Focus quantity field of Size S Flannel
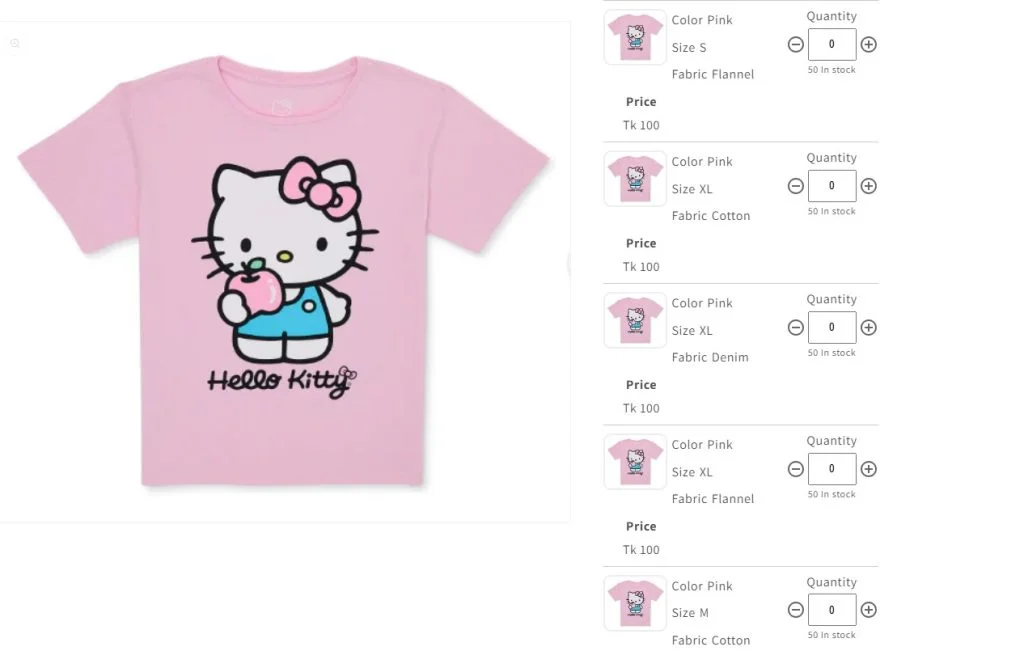The height and width of the screenshot is (651, 1024). pyautogui.click(x=831, y=44)
